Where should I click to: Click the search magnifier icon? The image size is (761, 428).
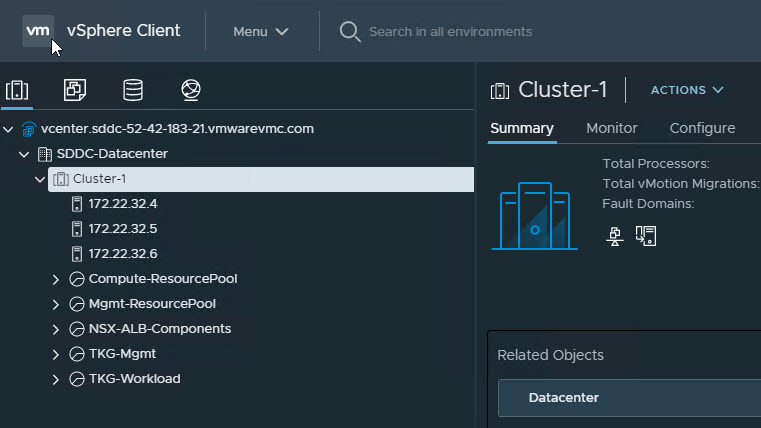pos(350,32)
